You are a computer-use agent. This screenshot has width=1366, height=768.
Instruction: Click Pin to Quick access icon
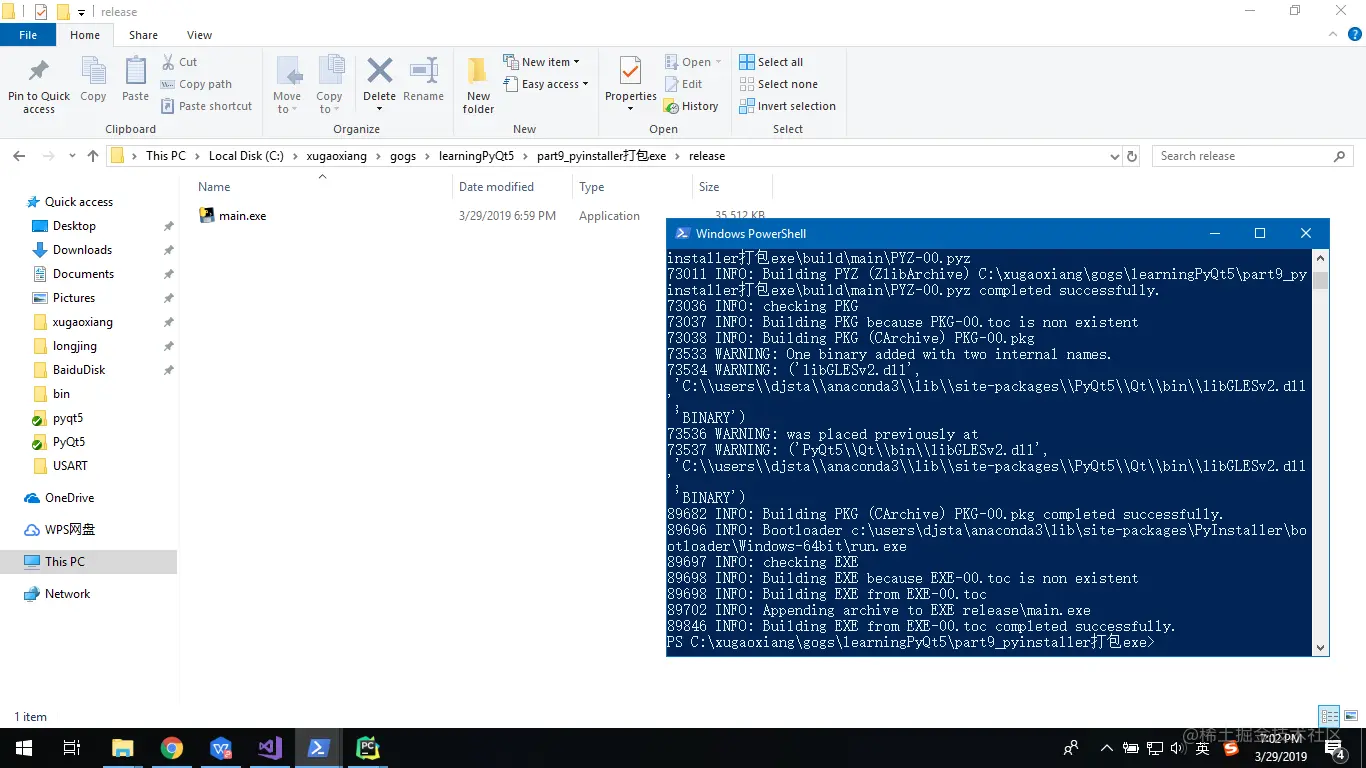pos(38,80)
